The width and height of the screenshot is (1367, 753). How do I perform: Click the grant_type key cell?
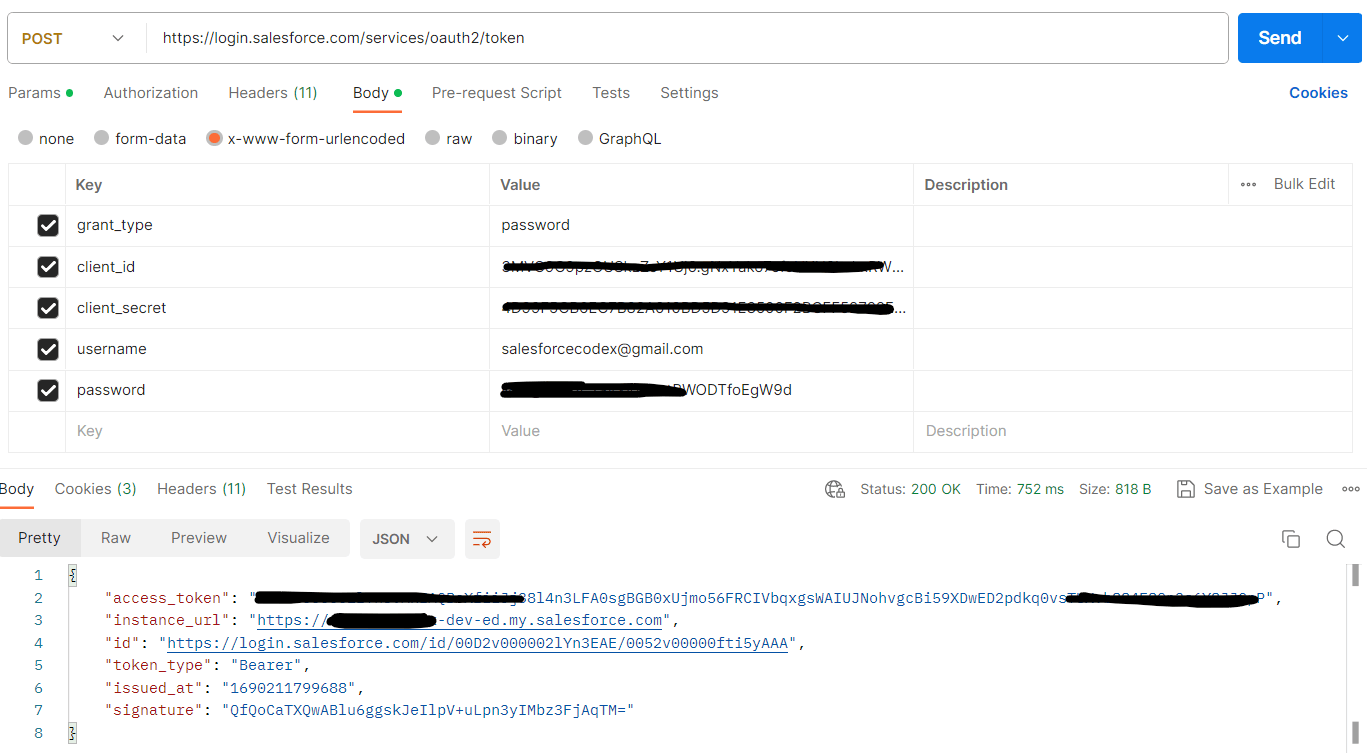278,226
